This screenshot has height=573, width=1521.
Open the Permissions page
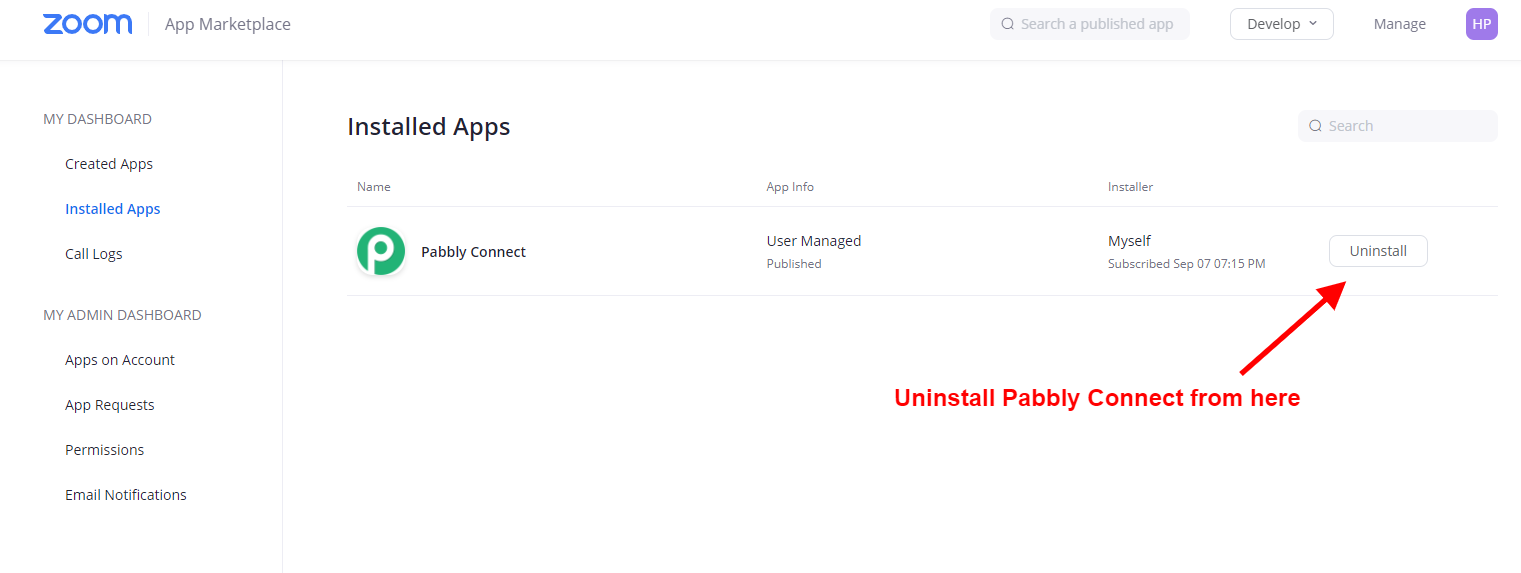tap(105, 450)
